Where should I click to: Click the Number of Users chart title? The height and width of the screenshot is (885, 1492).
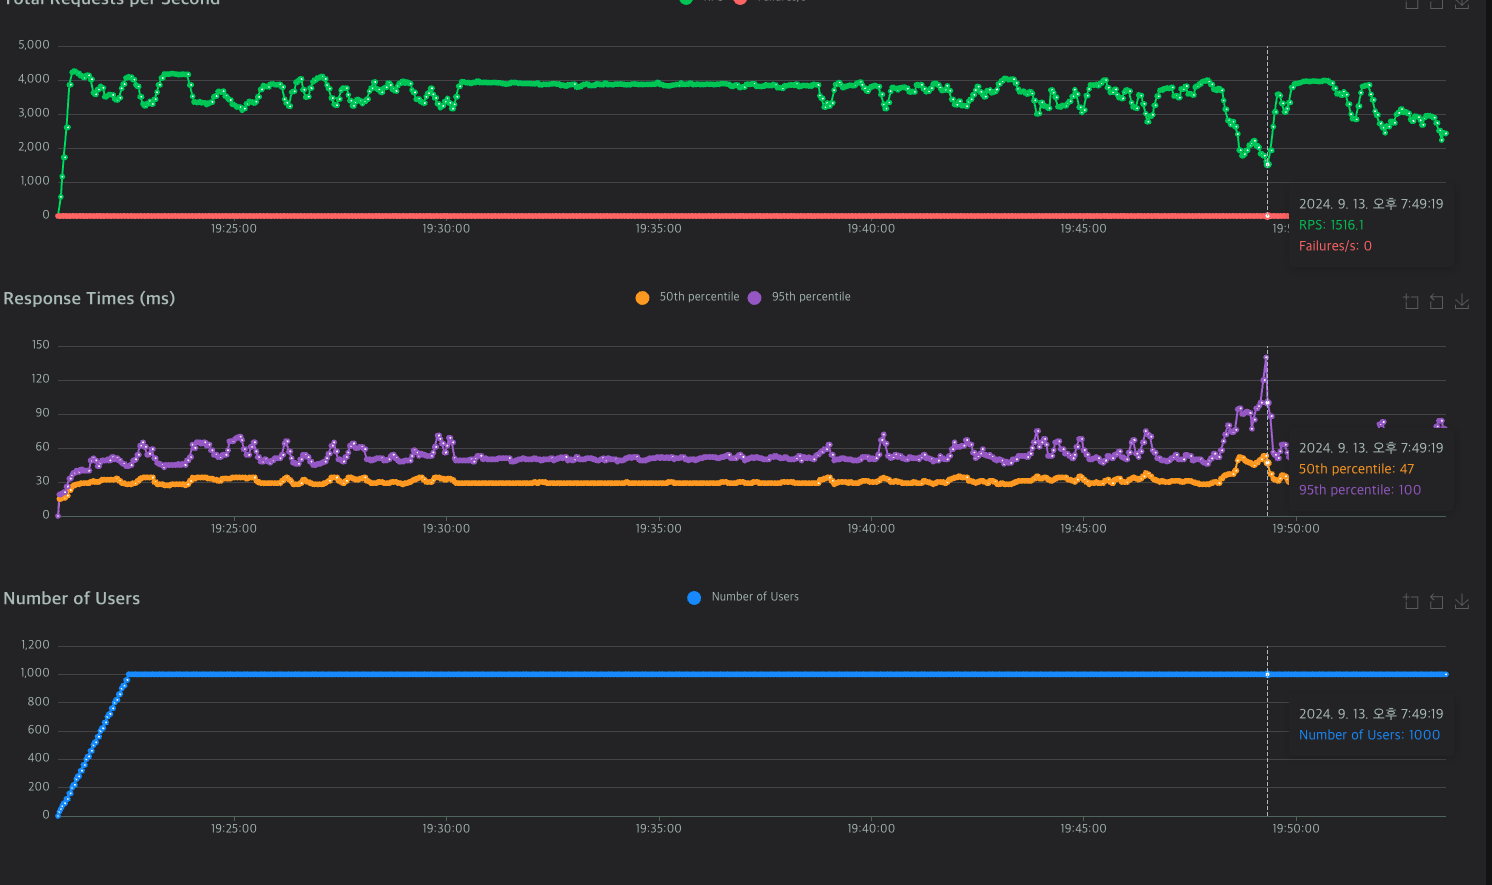coord(72,598)
